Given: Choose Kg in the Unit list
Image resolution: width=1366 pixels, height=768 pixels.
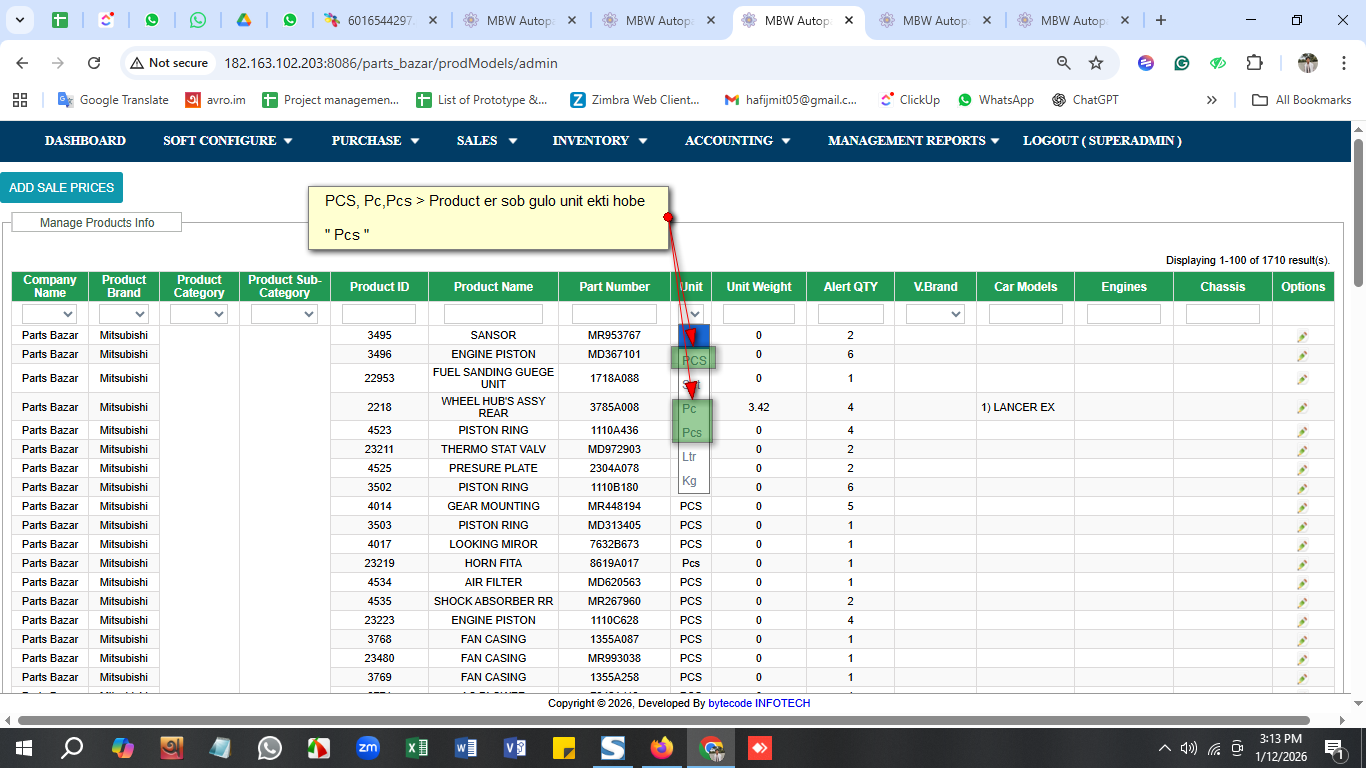Looking at the screenshot, I should pos(693,481).
